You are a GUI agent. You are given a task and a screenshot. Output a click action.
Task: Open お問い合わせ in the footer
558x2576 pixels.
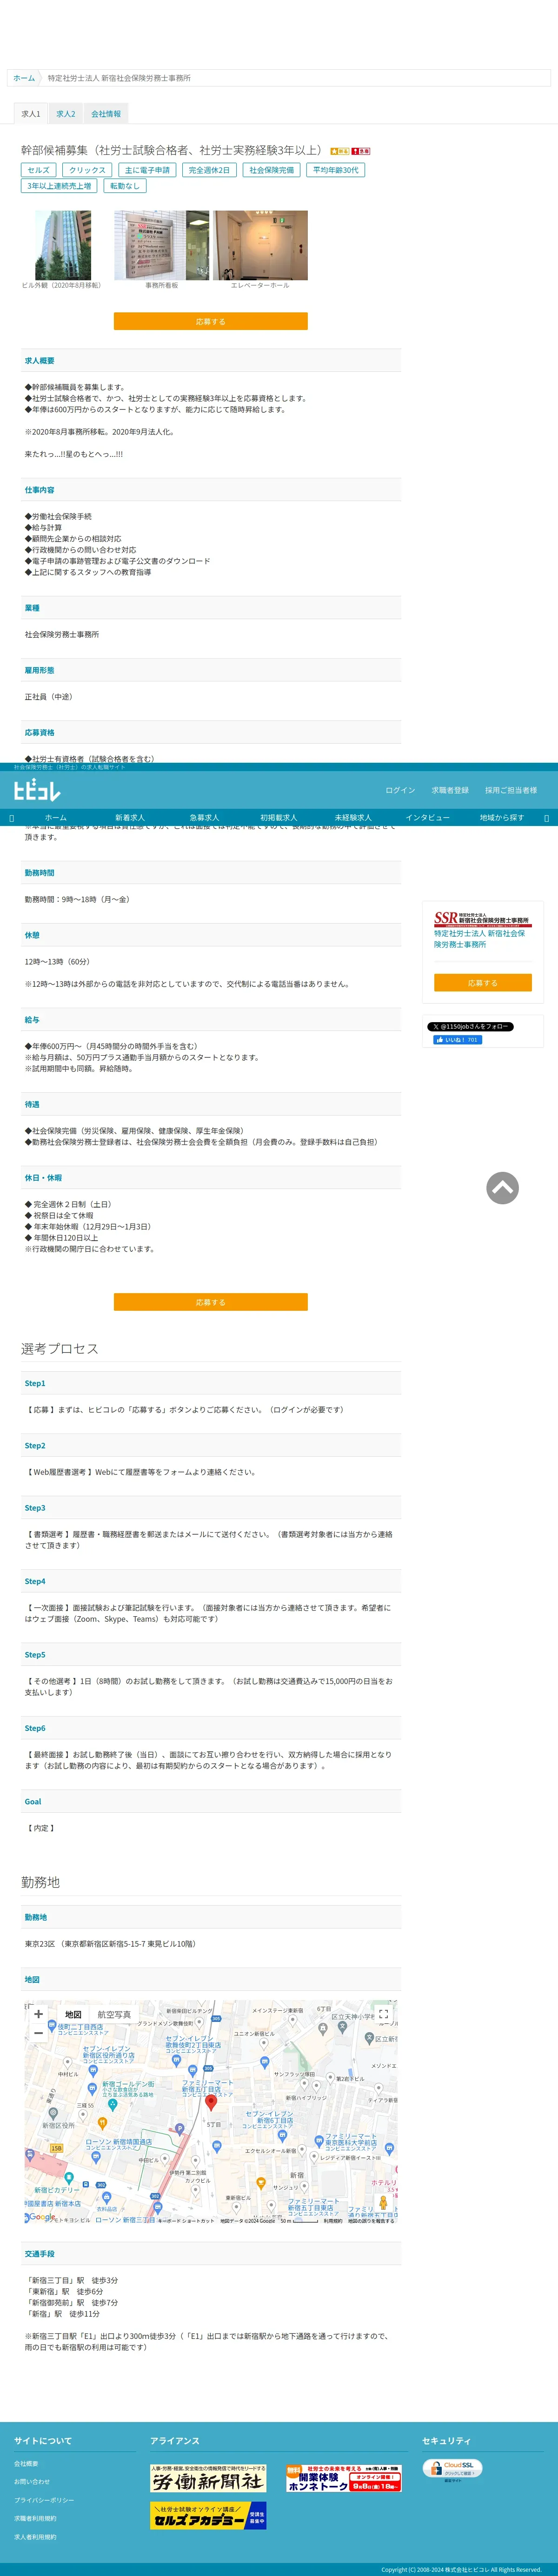32,2482
